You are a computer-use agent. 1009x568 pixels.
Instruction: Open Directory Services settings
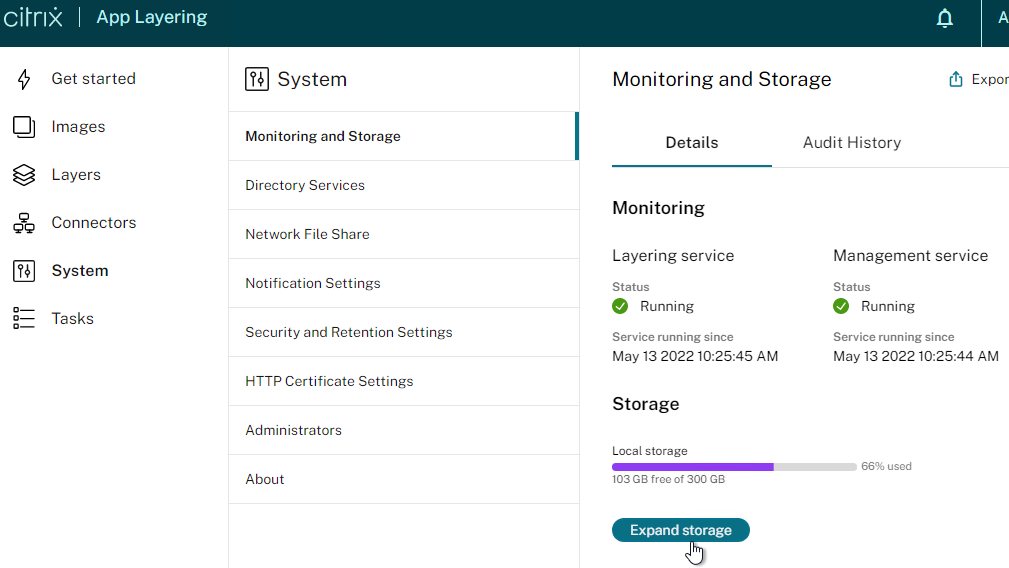(403, 185)
